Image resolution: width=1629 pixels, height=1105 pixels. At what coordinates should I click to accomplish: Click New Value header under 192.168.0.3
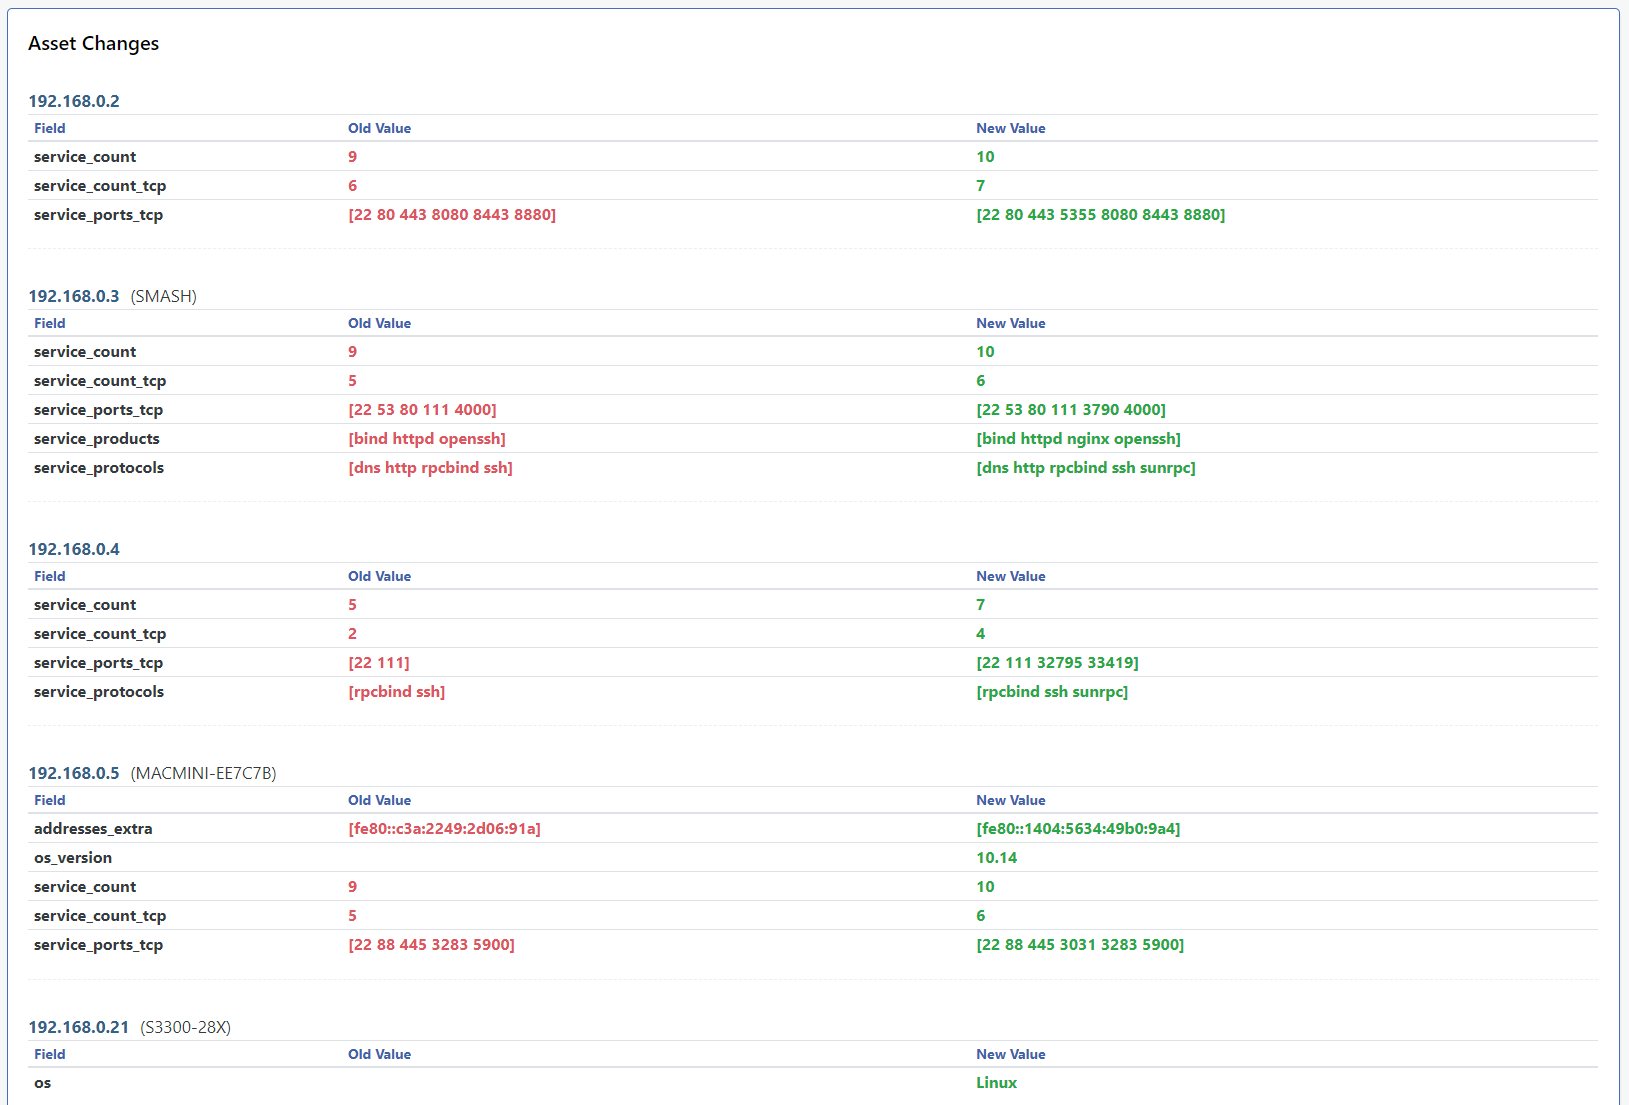(1010, 323)
